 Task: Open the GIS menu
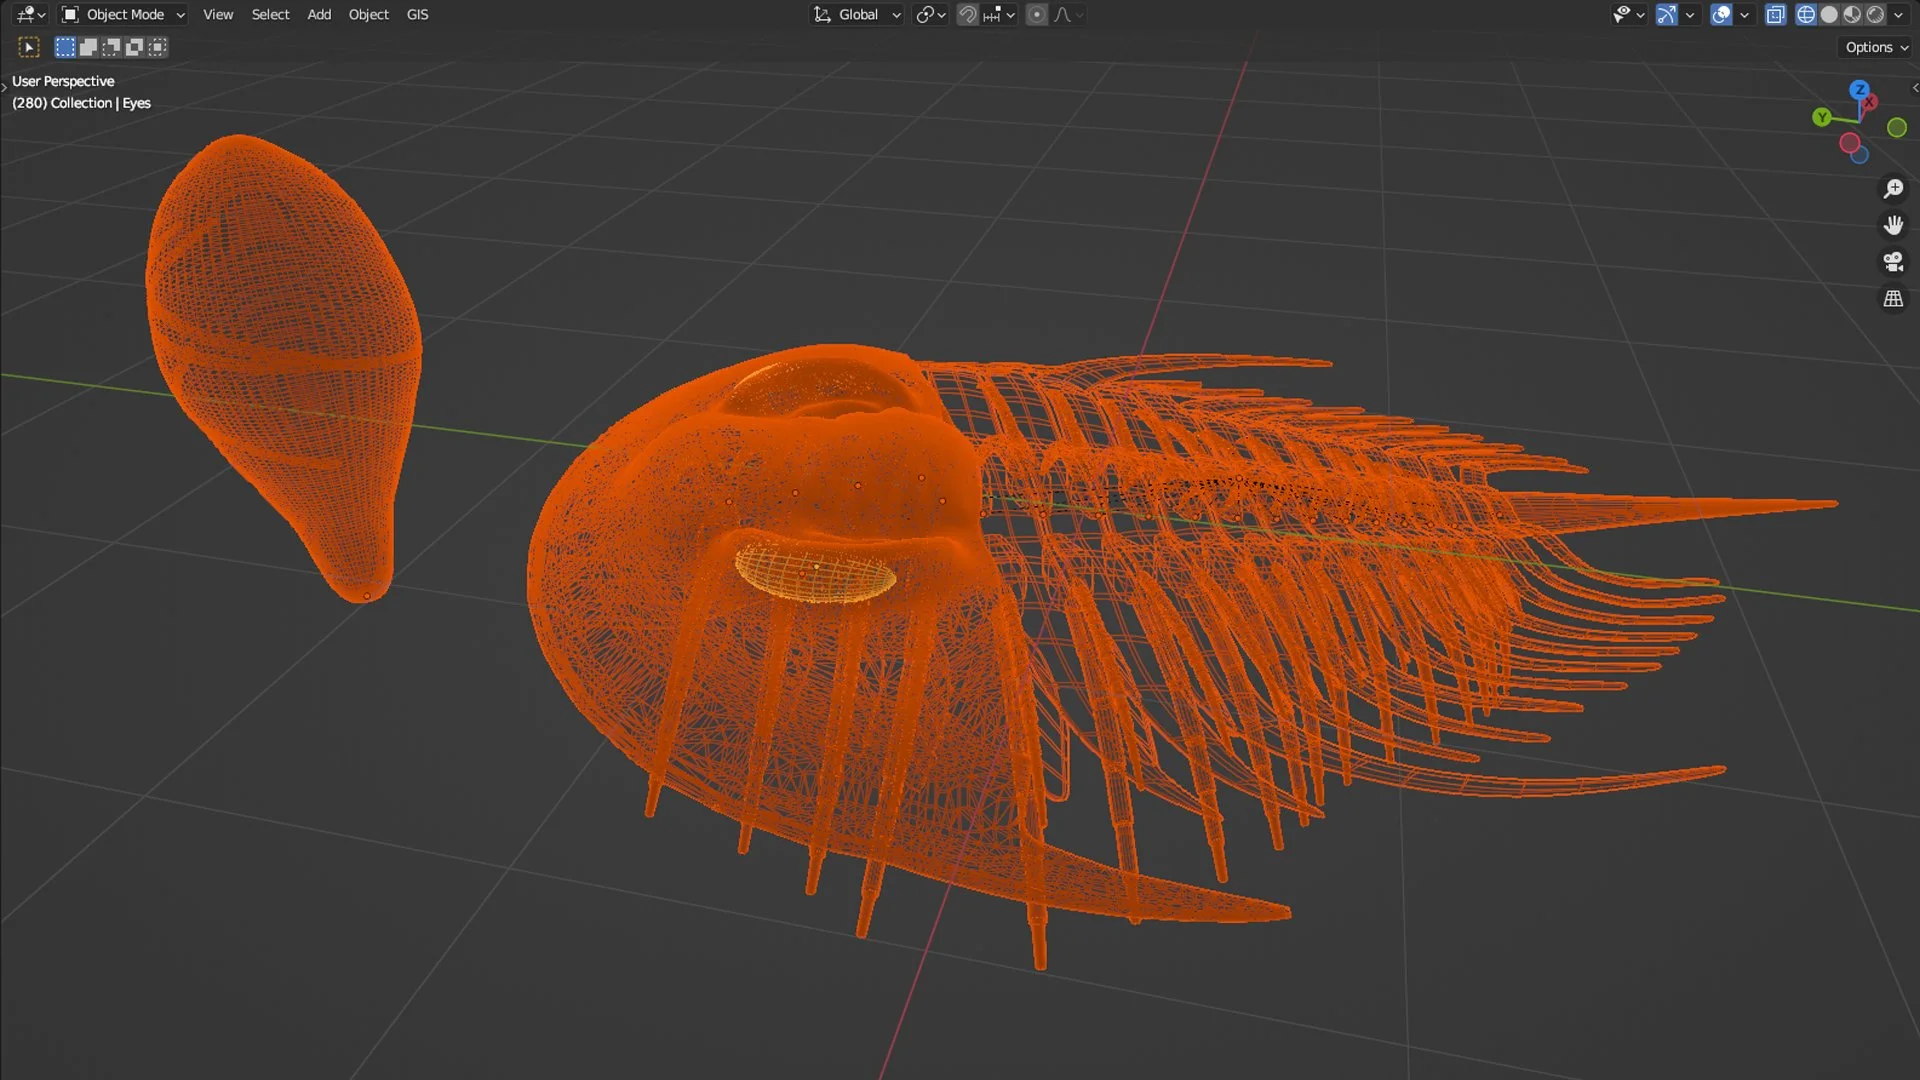417,15
